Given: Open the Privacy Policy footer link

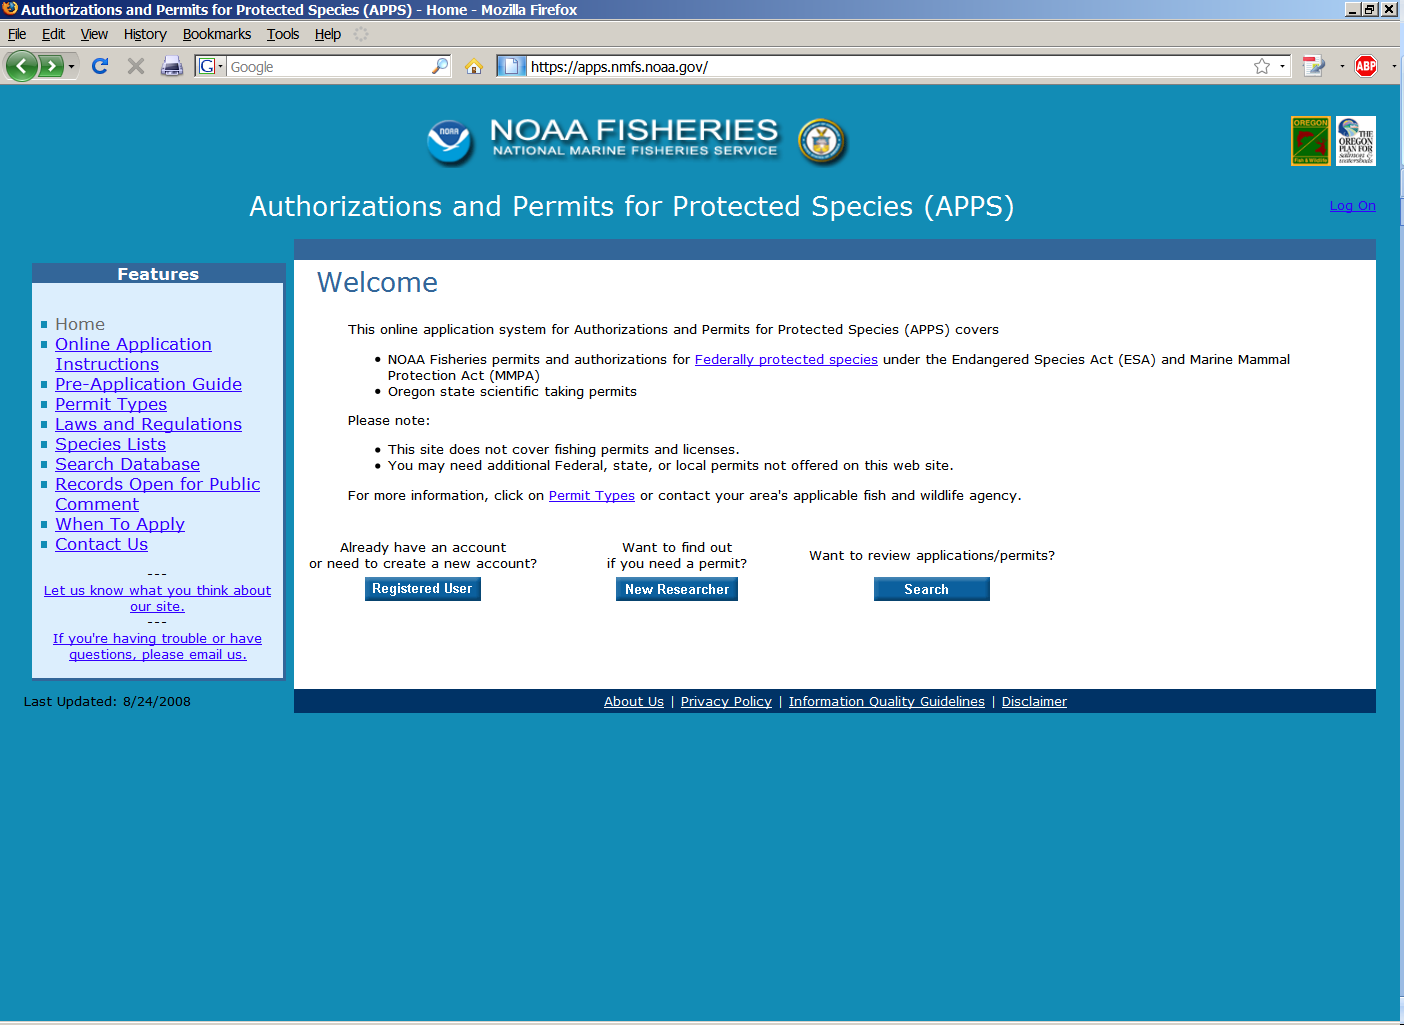Looking at the screenshot, I should pyautogui.click(x=726, y=702).
